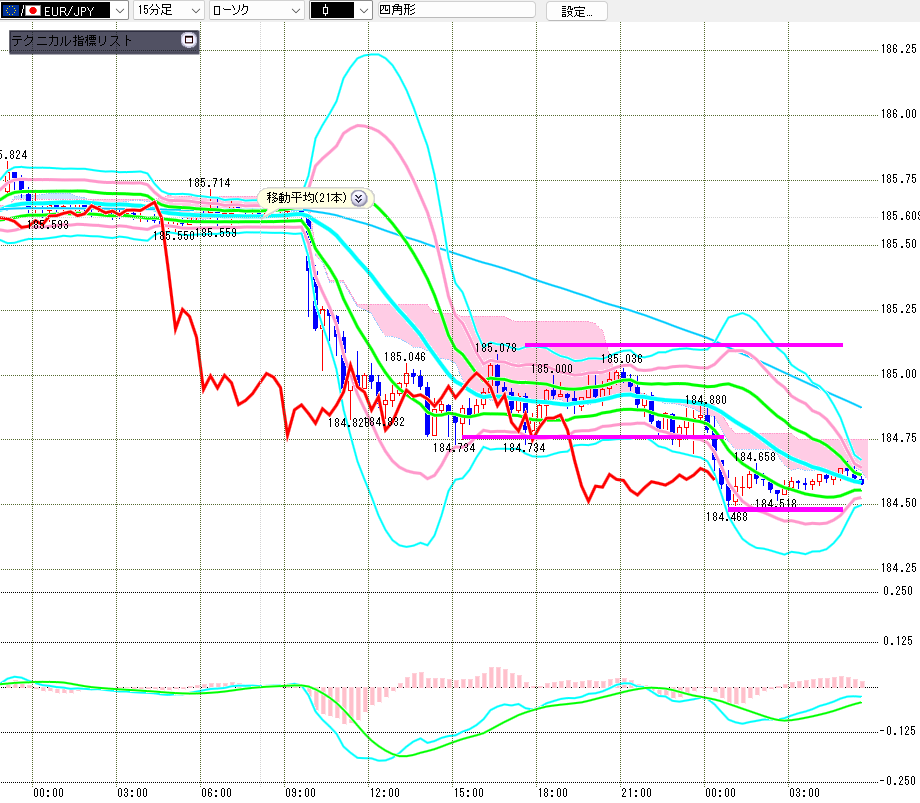Open the ローソク chart type dropdown
This screenshot has width=920, height=803.
[296, 11]
